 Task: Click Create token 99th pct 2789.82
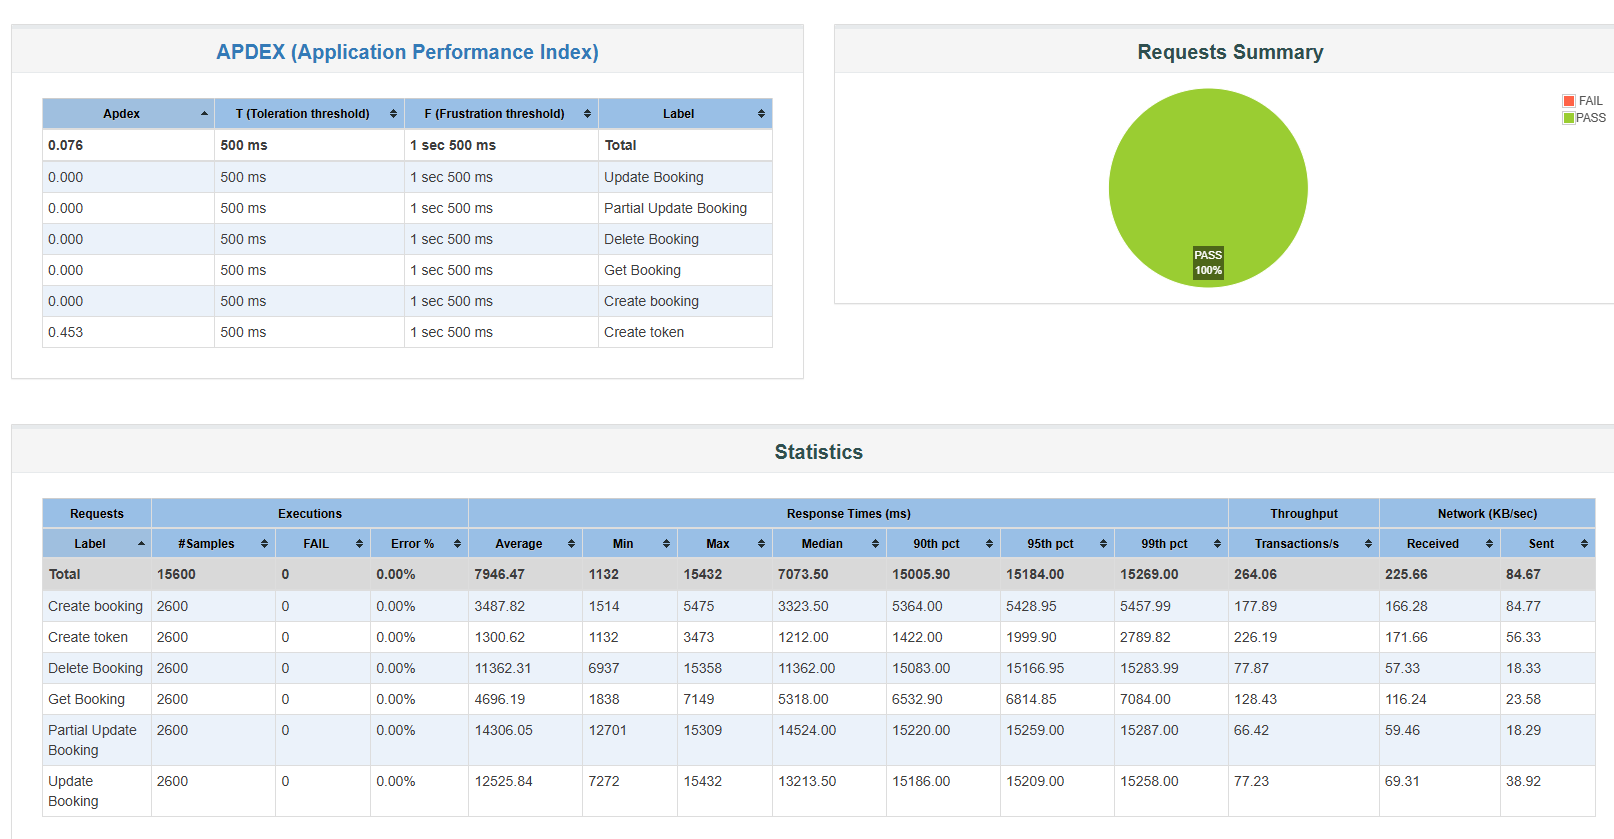click(x=1145, y=637)
